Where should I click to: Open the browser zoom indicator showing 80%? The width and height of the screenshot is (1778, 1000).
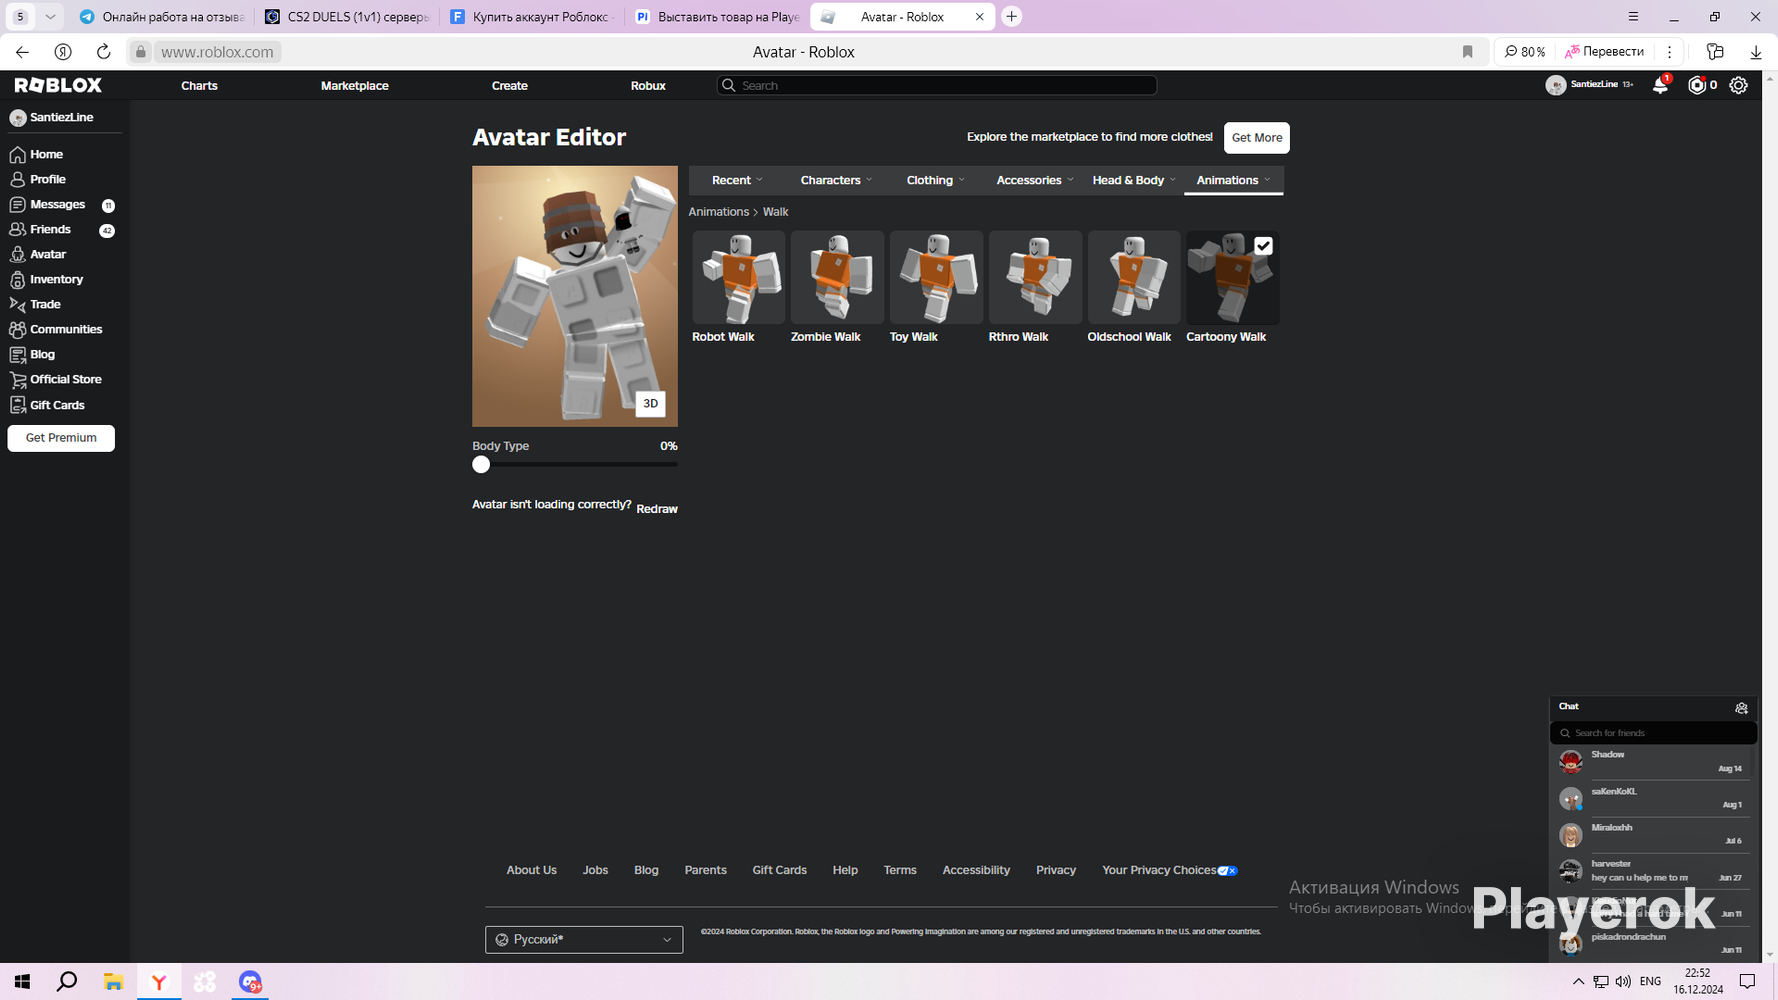1525,52
